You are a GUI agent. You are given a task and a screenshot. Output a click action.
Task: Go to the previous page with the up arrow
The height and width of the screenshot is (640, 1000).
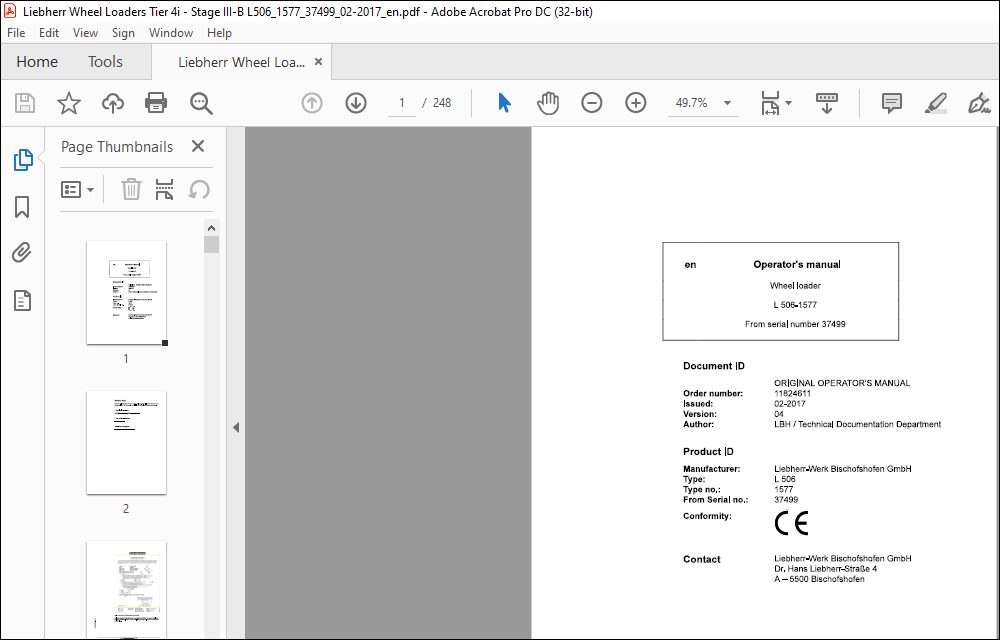click(312, 103)
